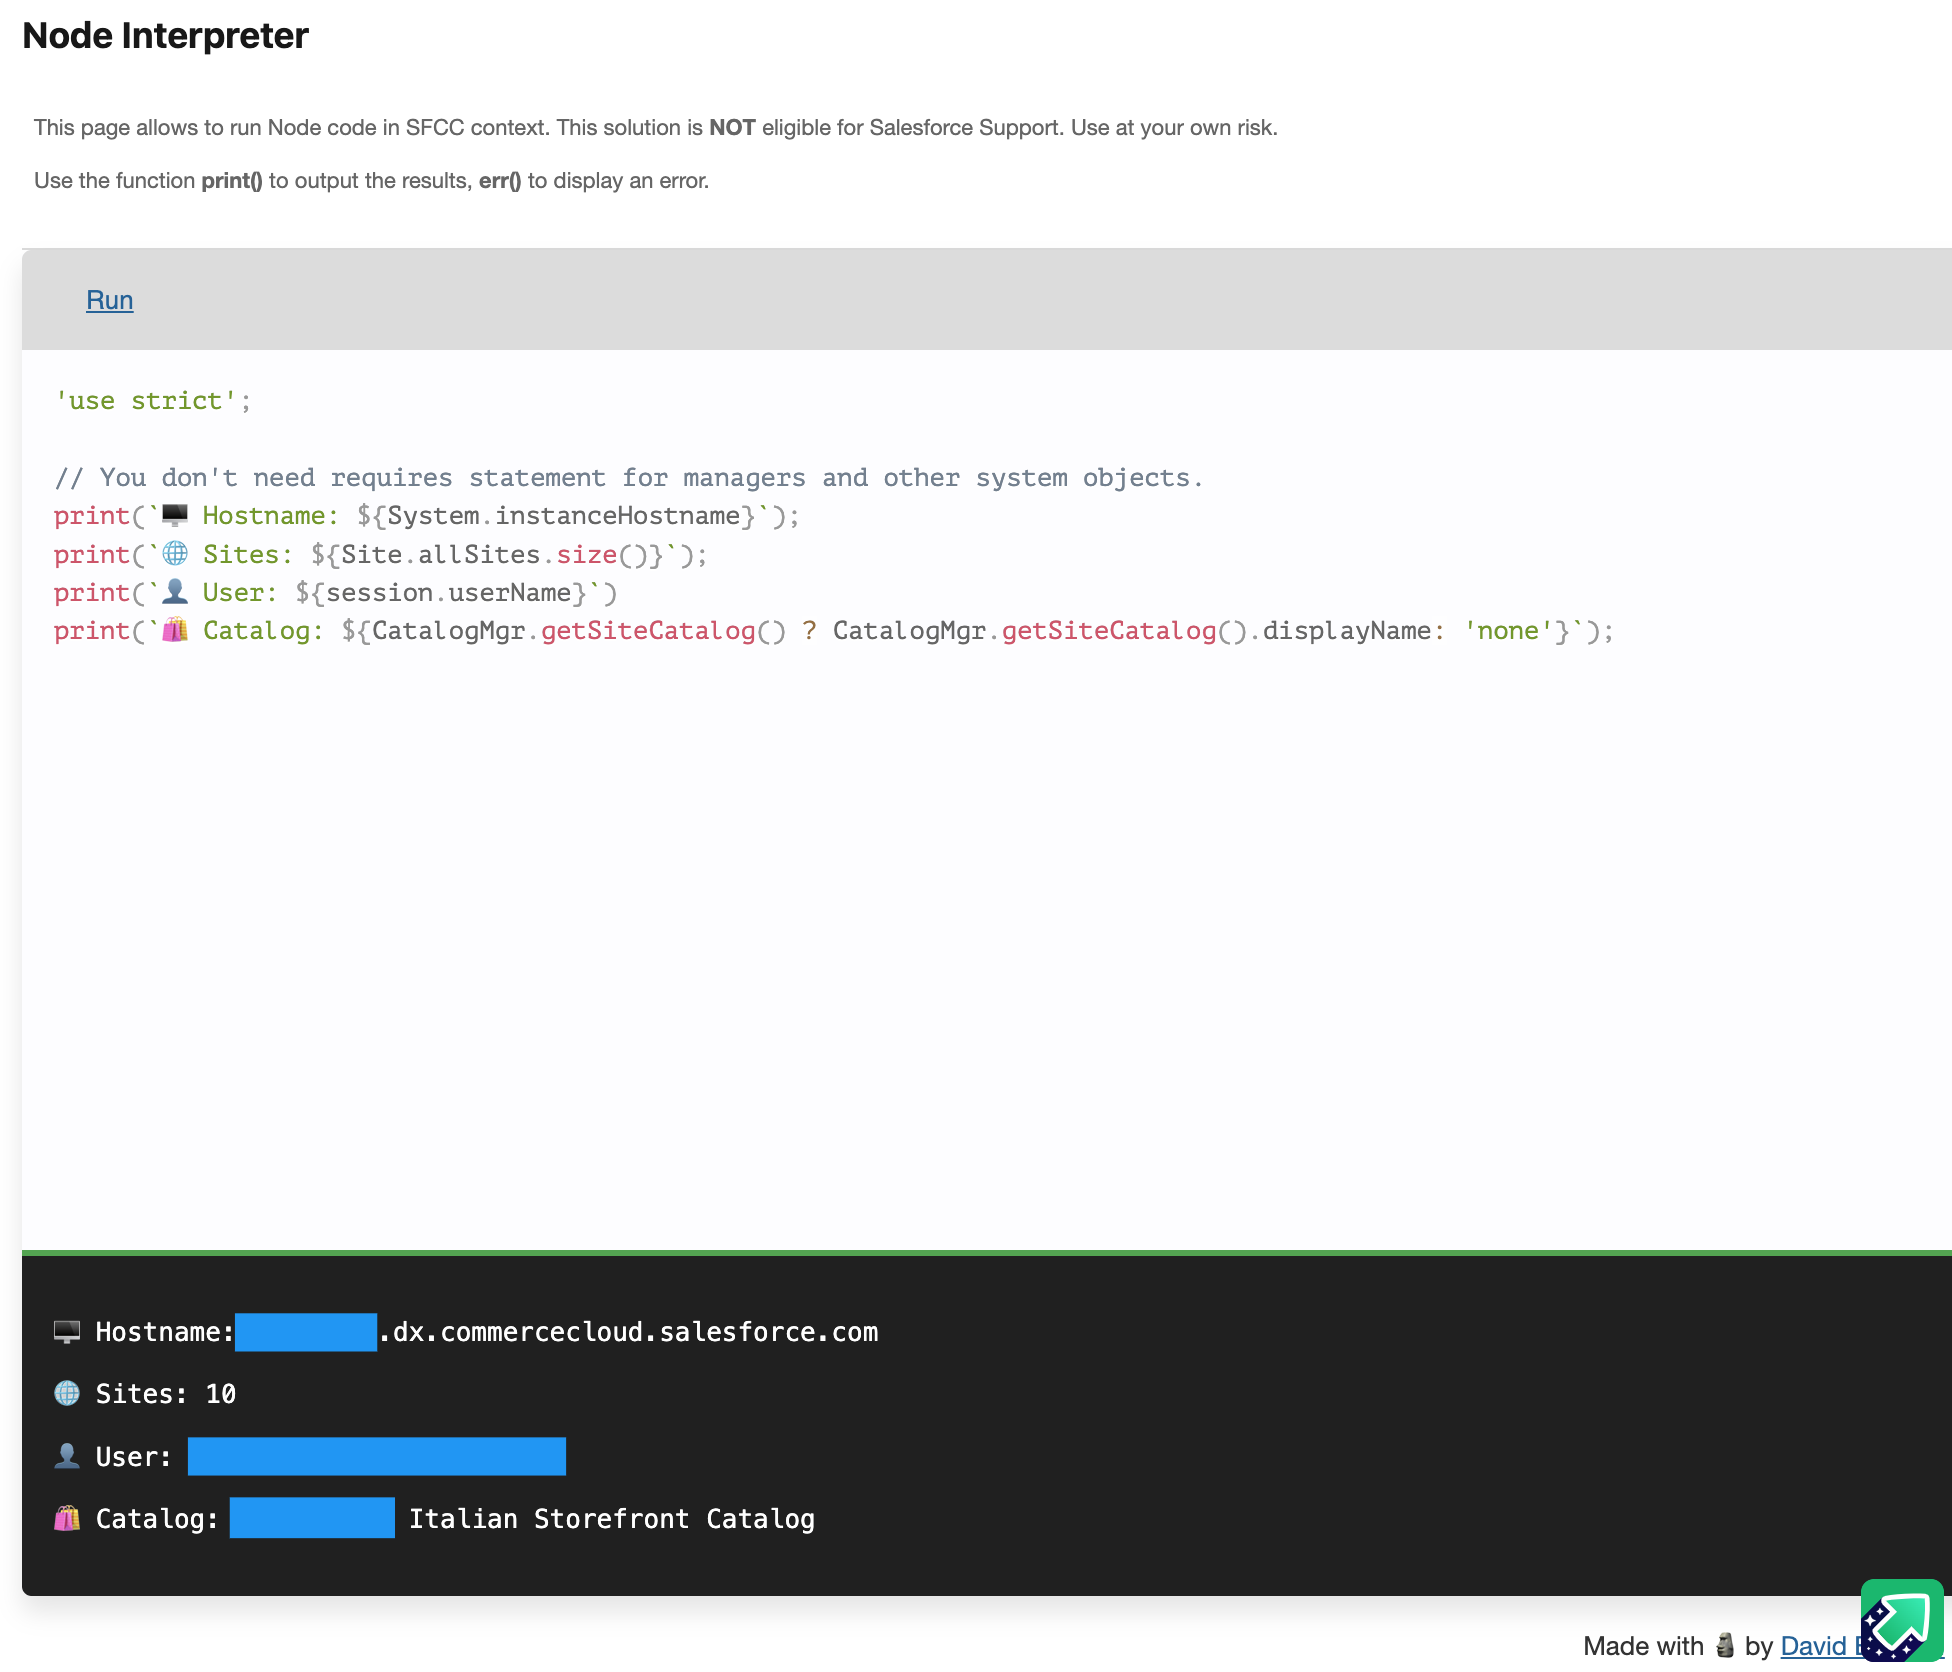This screenshot has height=1672, width=1952.
Task: Click the globe icon beside Sites output
Action: coord(67,1394)
